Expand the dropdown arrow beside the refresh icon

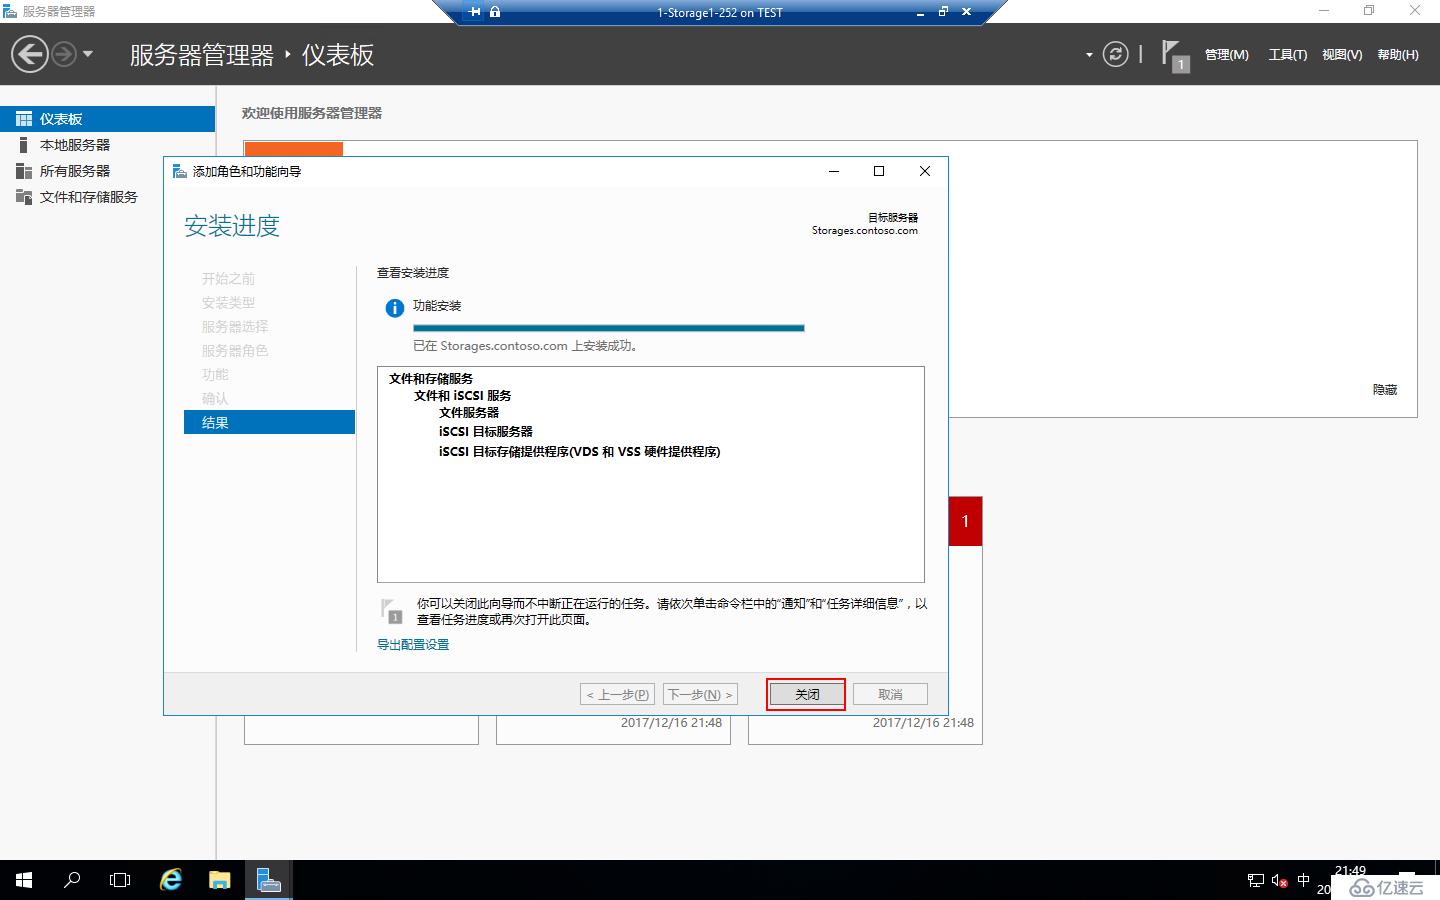point(1089,55)
